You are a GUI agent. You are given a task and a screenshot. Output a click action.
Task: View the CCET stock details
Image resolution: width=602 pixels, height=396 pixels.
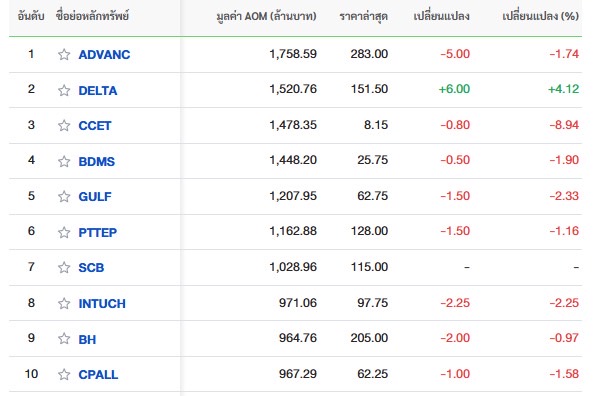tap(94, 126)
